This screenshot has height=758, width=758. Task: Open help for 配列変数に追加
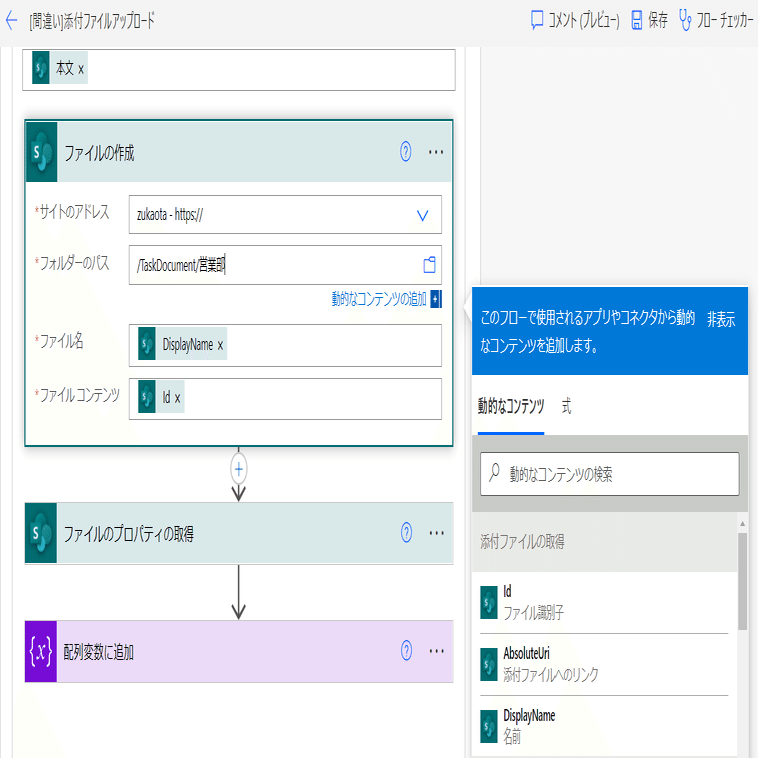[407, 651]
